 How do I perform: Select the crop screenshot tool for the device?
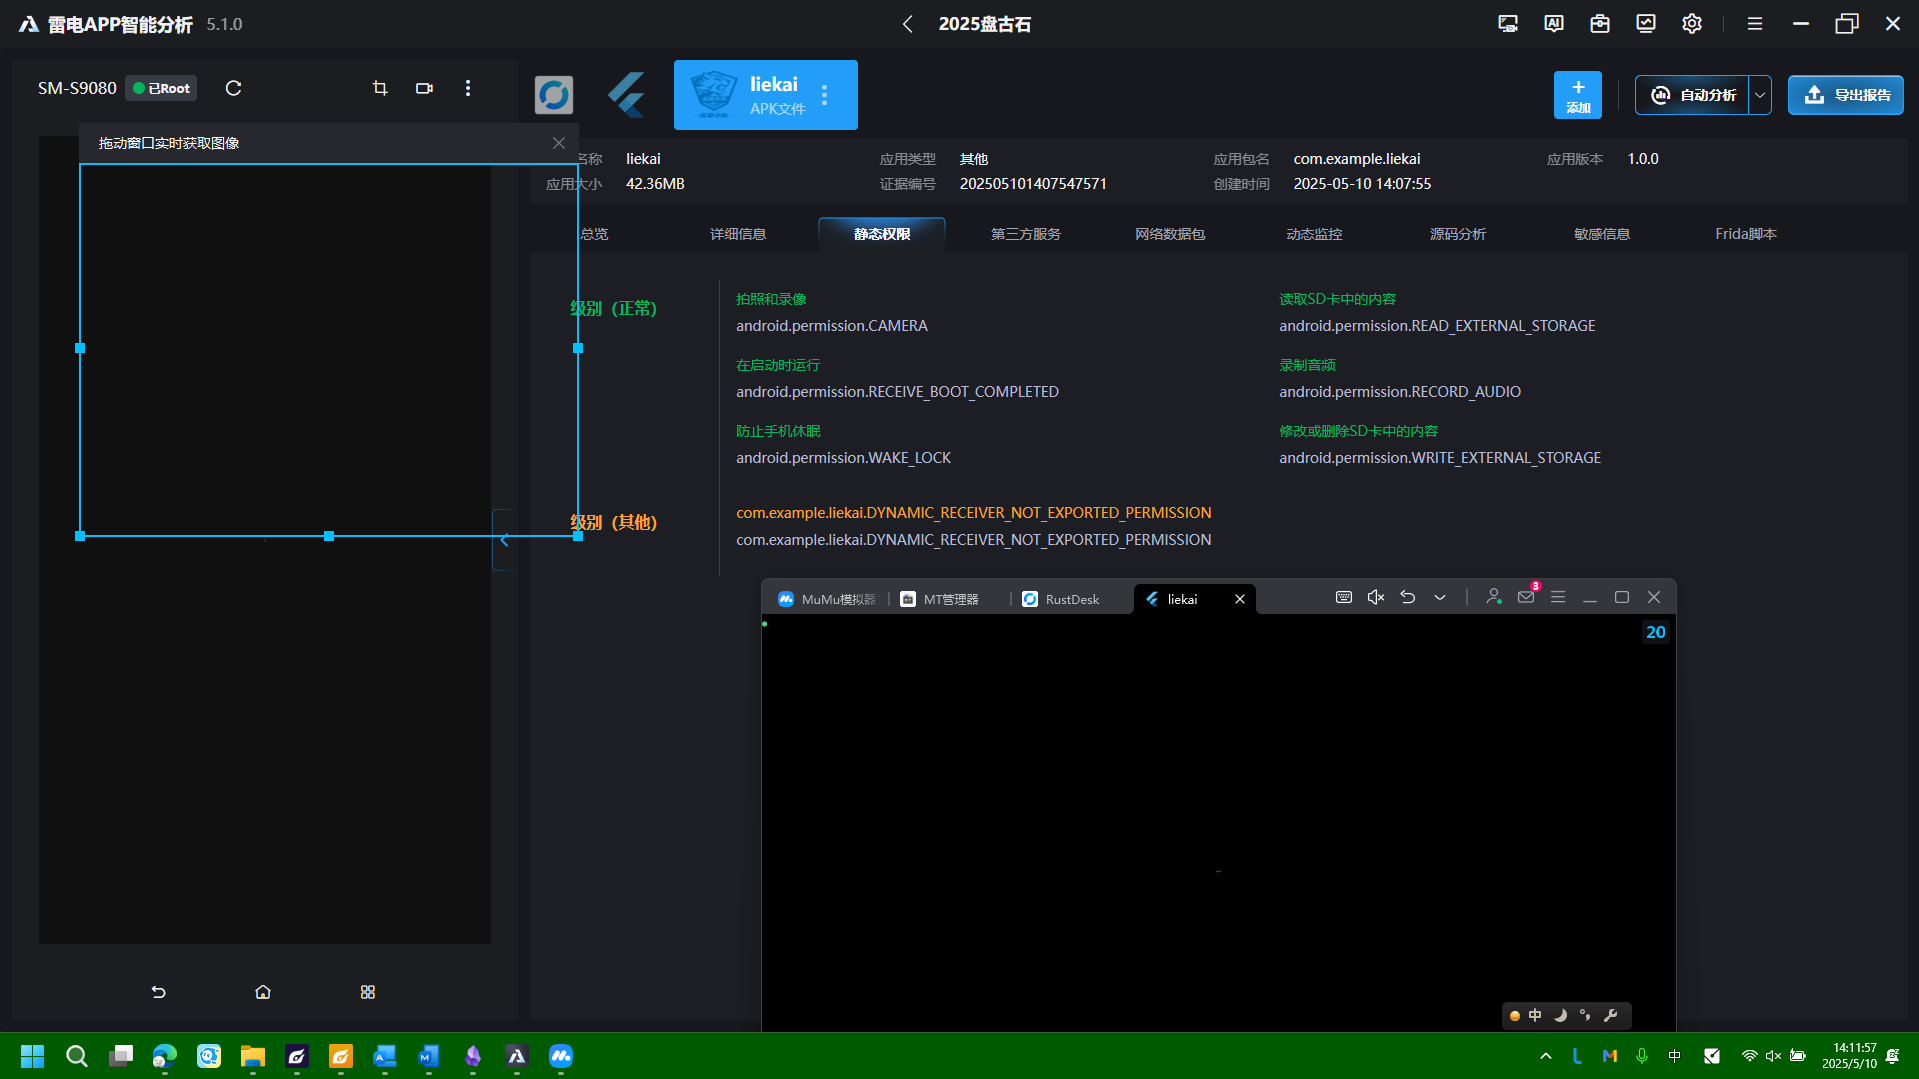(x=380, y=88)
